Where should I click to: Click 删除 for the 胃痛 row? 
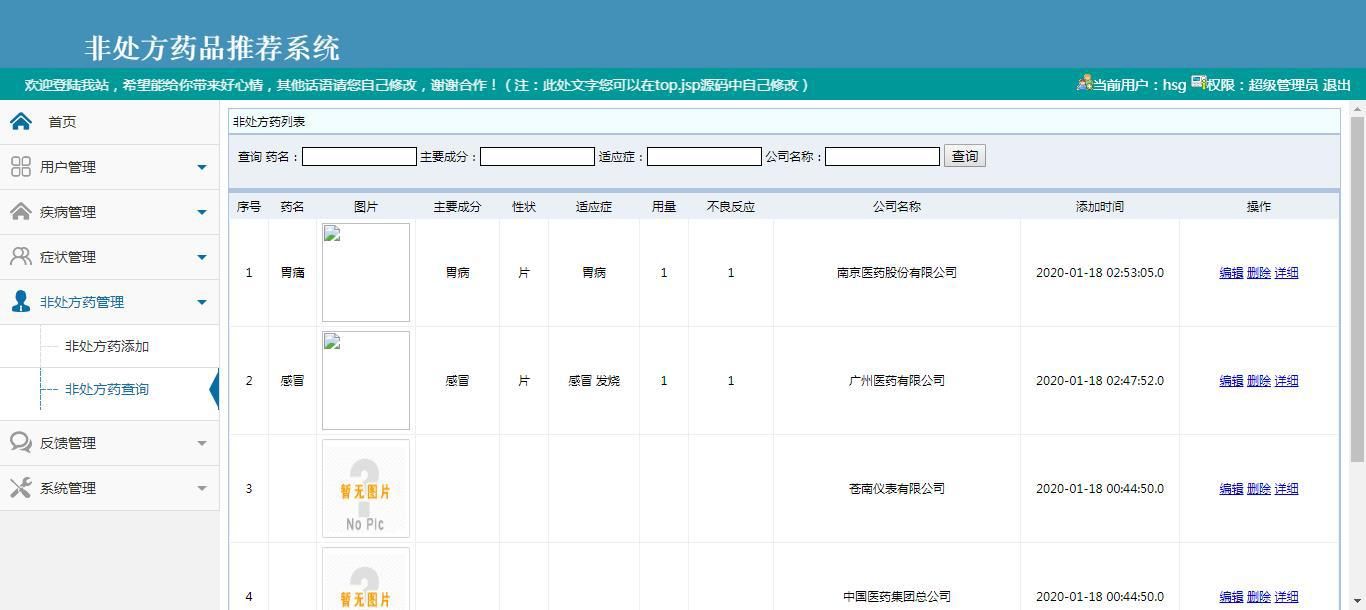1259,273
